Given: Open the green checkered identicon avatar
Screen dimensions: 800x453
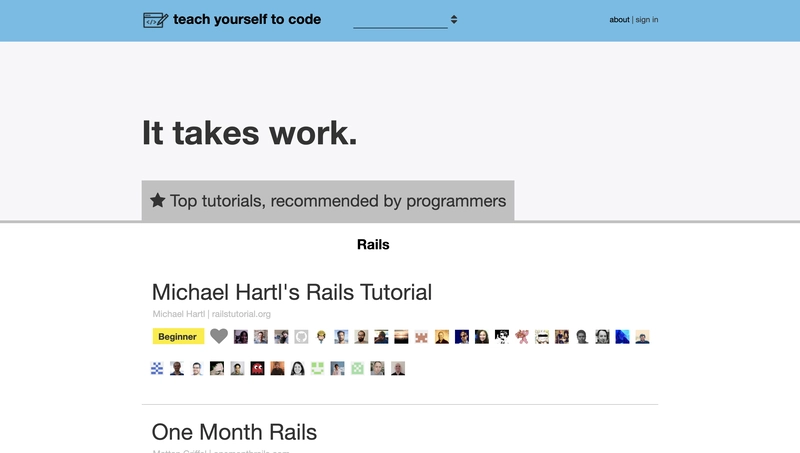Looking at the screenshot, I should 357,368.
